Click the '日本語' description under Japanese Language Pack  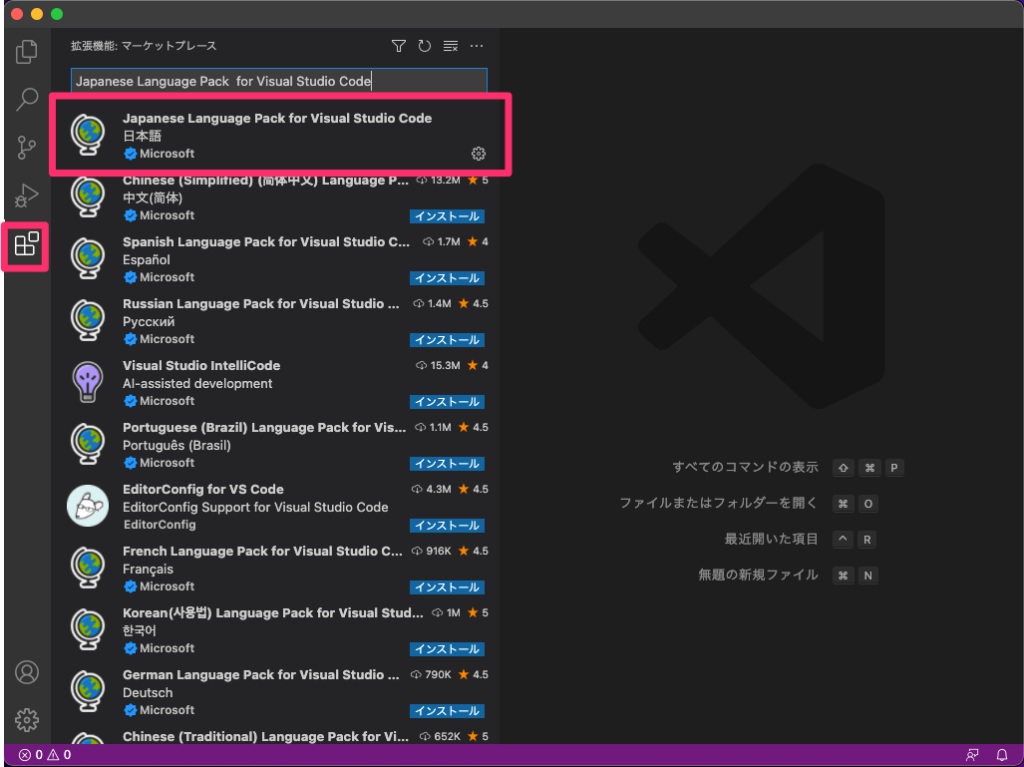[x=142, y=136]
